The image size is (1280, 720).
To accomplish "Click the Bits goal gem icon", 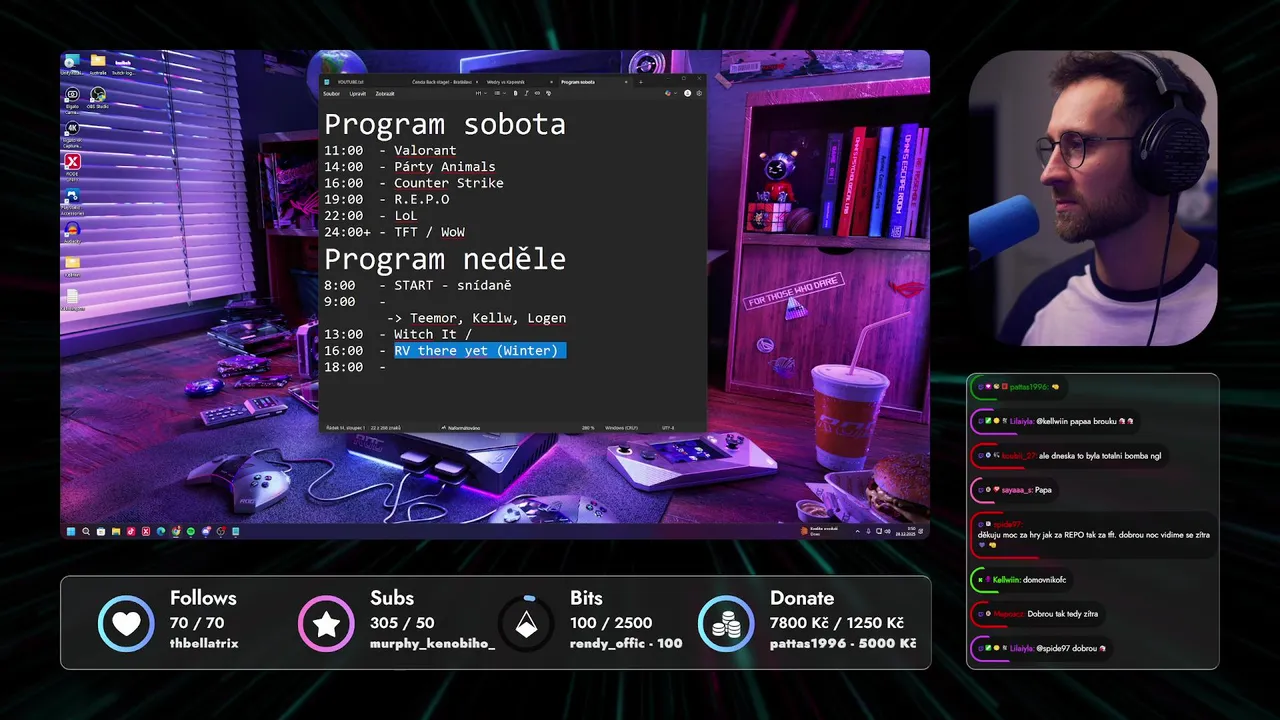I will pos(526,623).
